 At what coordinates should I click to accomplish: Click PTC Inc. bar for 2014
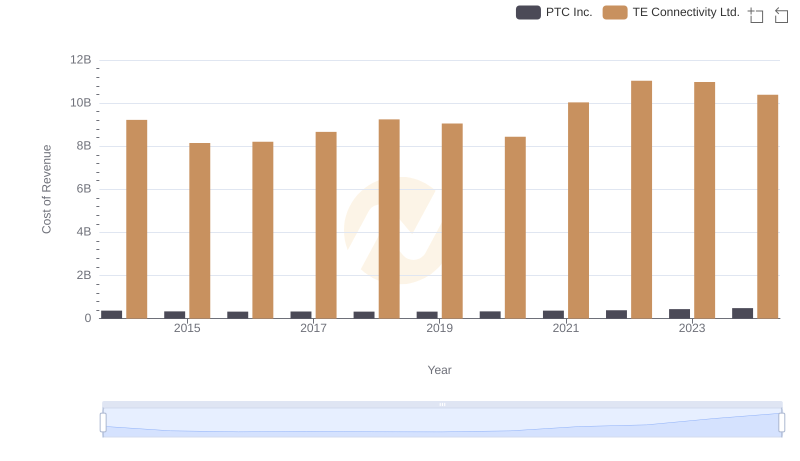[111, 314]
